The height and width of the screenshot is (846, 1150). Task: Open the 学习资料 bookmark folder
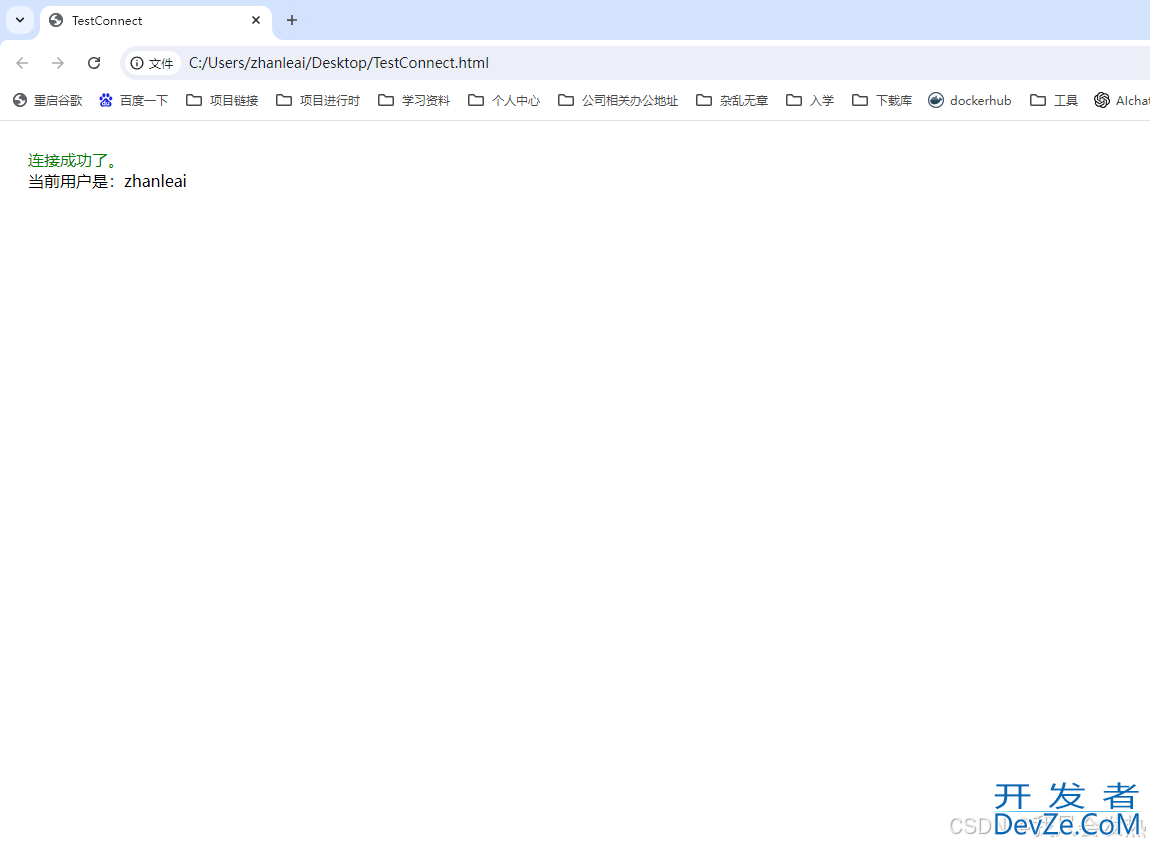pyautogui.click(x=414, y=100)
